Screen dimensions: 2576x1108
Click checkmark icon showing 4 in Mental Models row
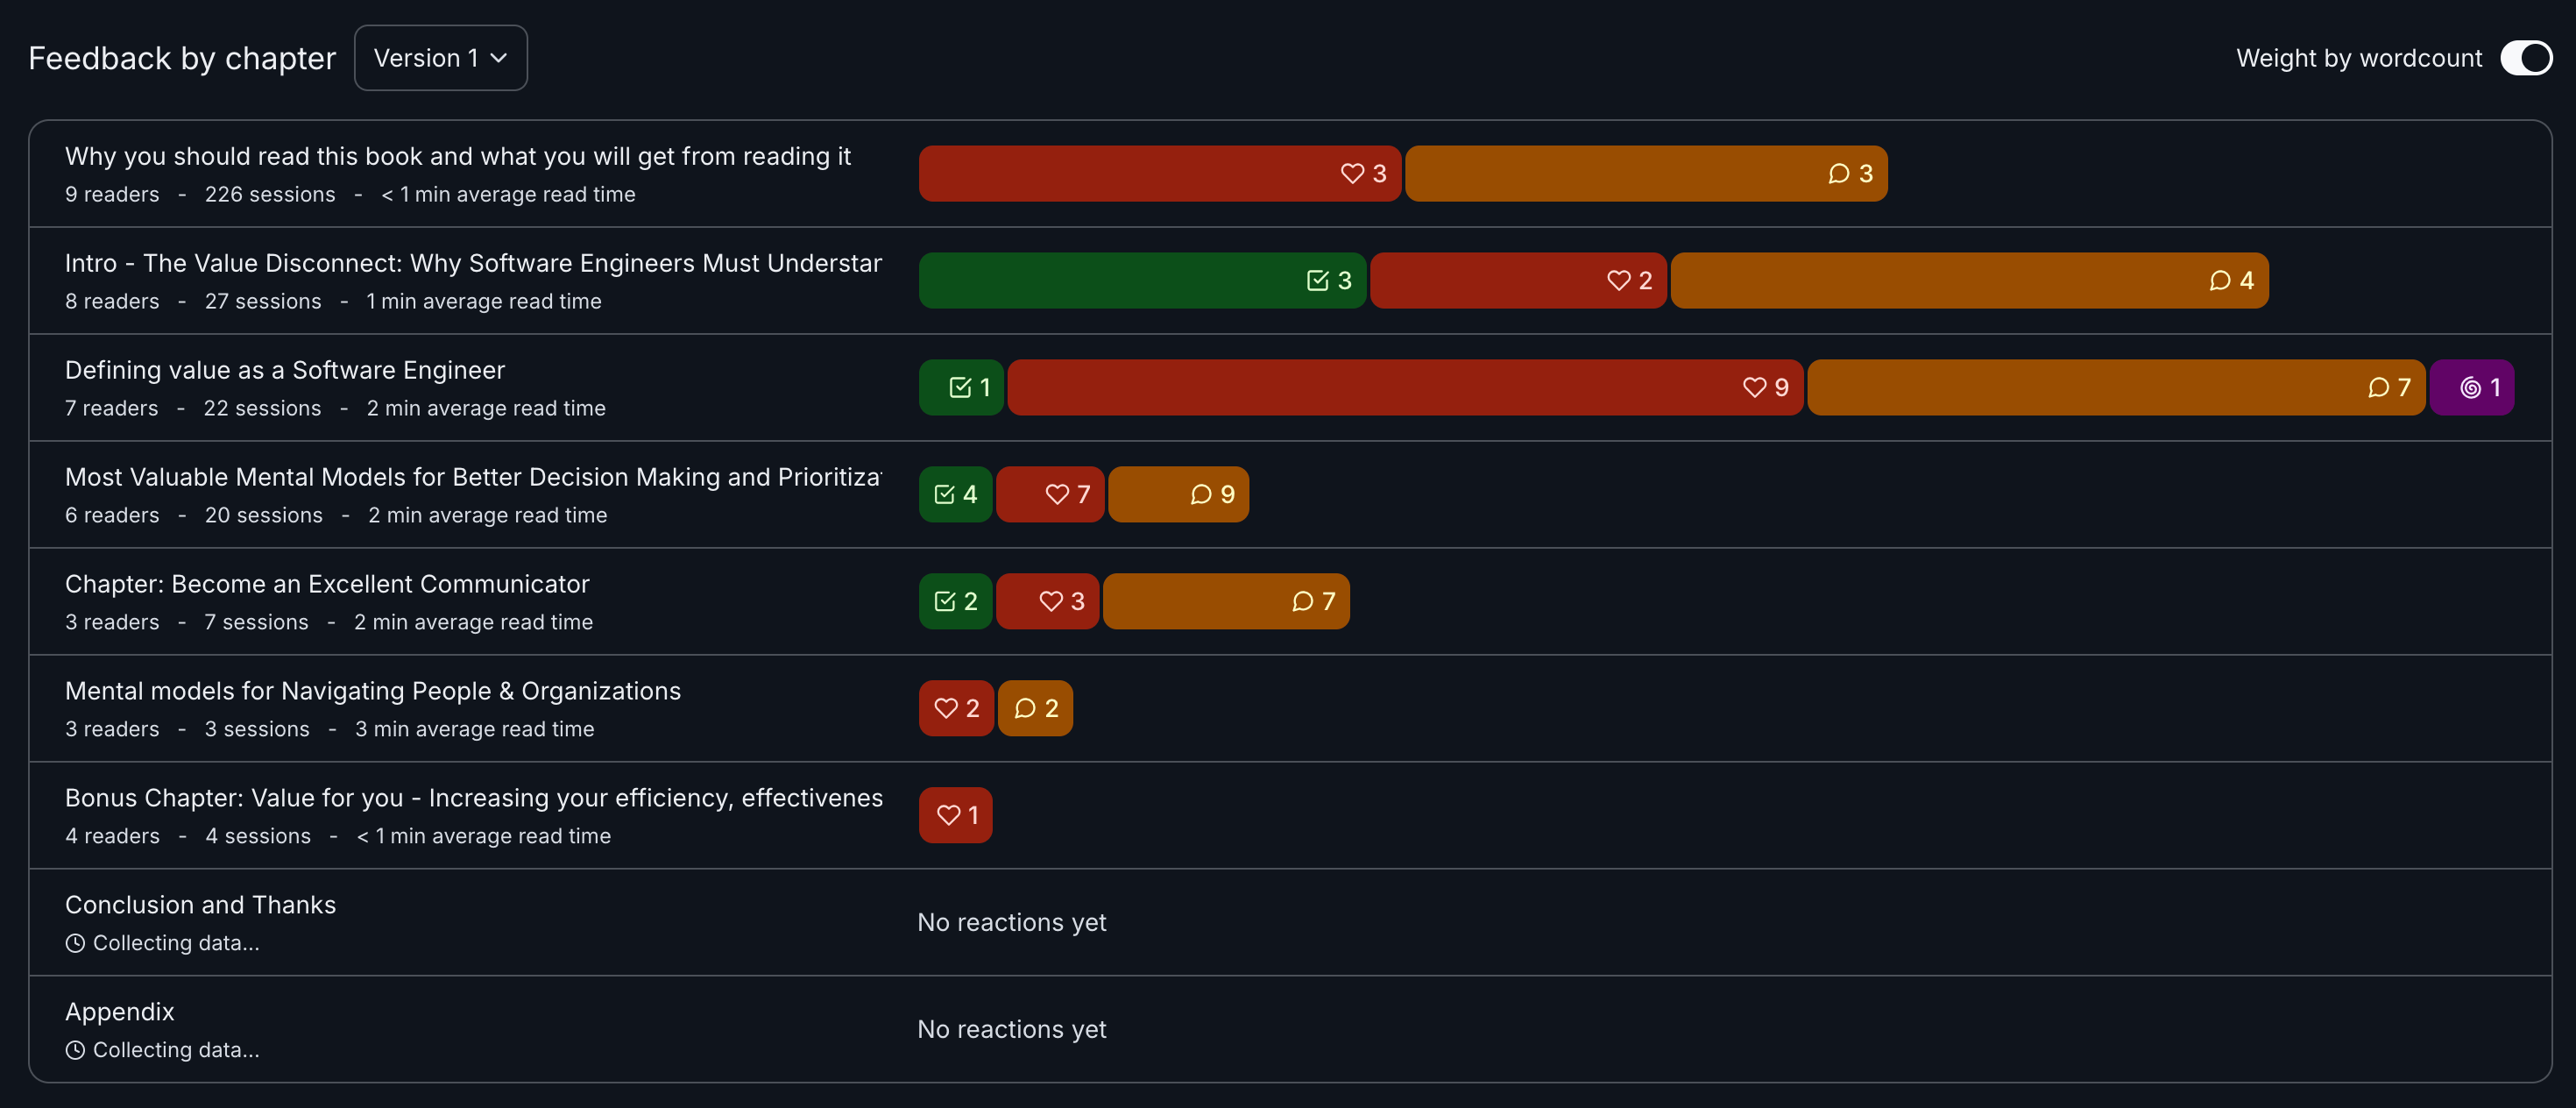[944, 495]
